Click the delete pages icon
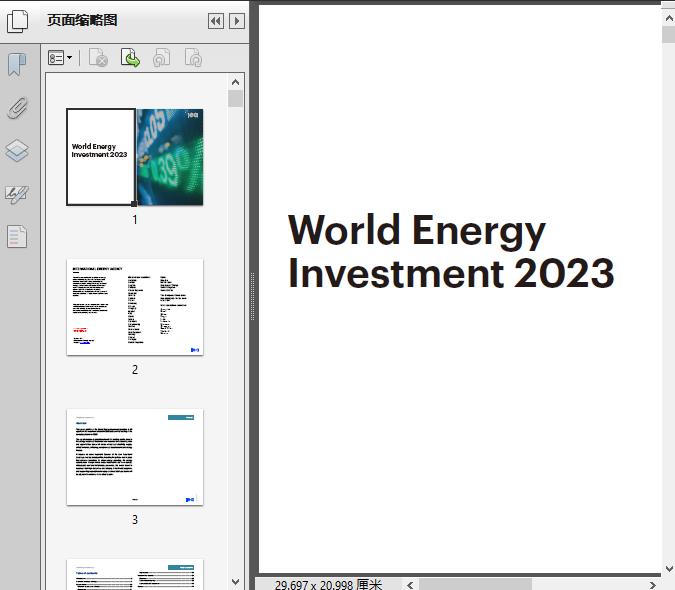Screen dimensions: 675x590 click(x=98, y=58)
